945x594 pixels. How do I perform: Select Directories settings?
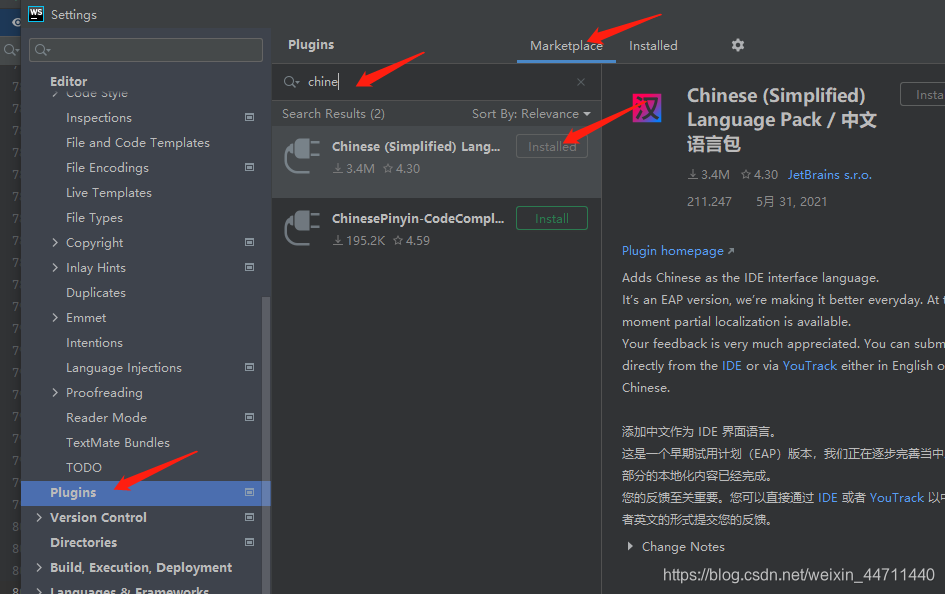pos(83,543)
